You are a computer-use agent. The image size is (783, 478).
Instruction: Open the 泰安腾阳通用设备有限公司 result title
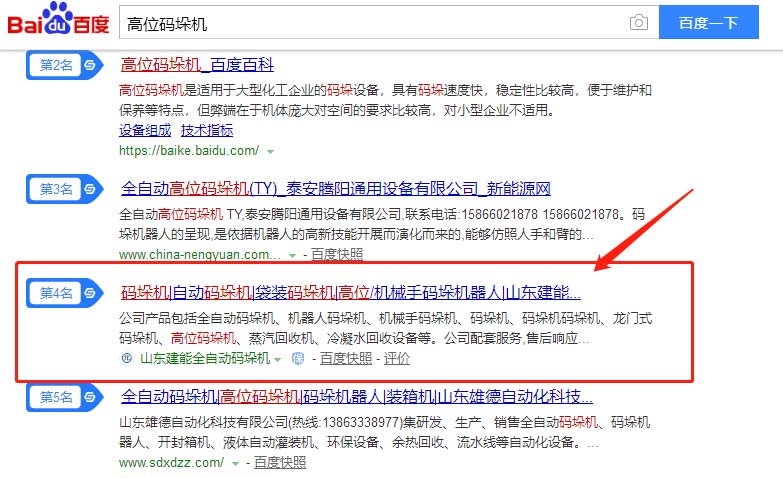335,188
